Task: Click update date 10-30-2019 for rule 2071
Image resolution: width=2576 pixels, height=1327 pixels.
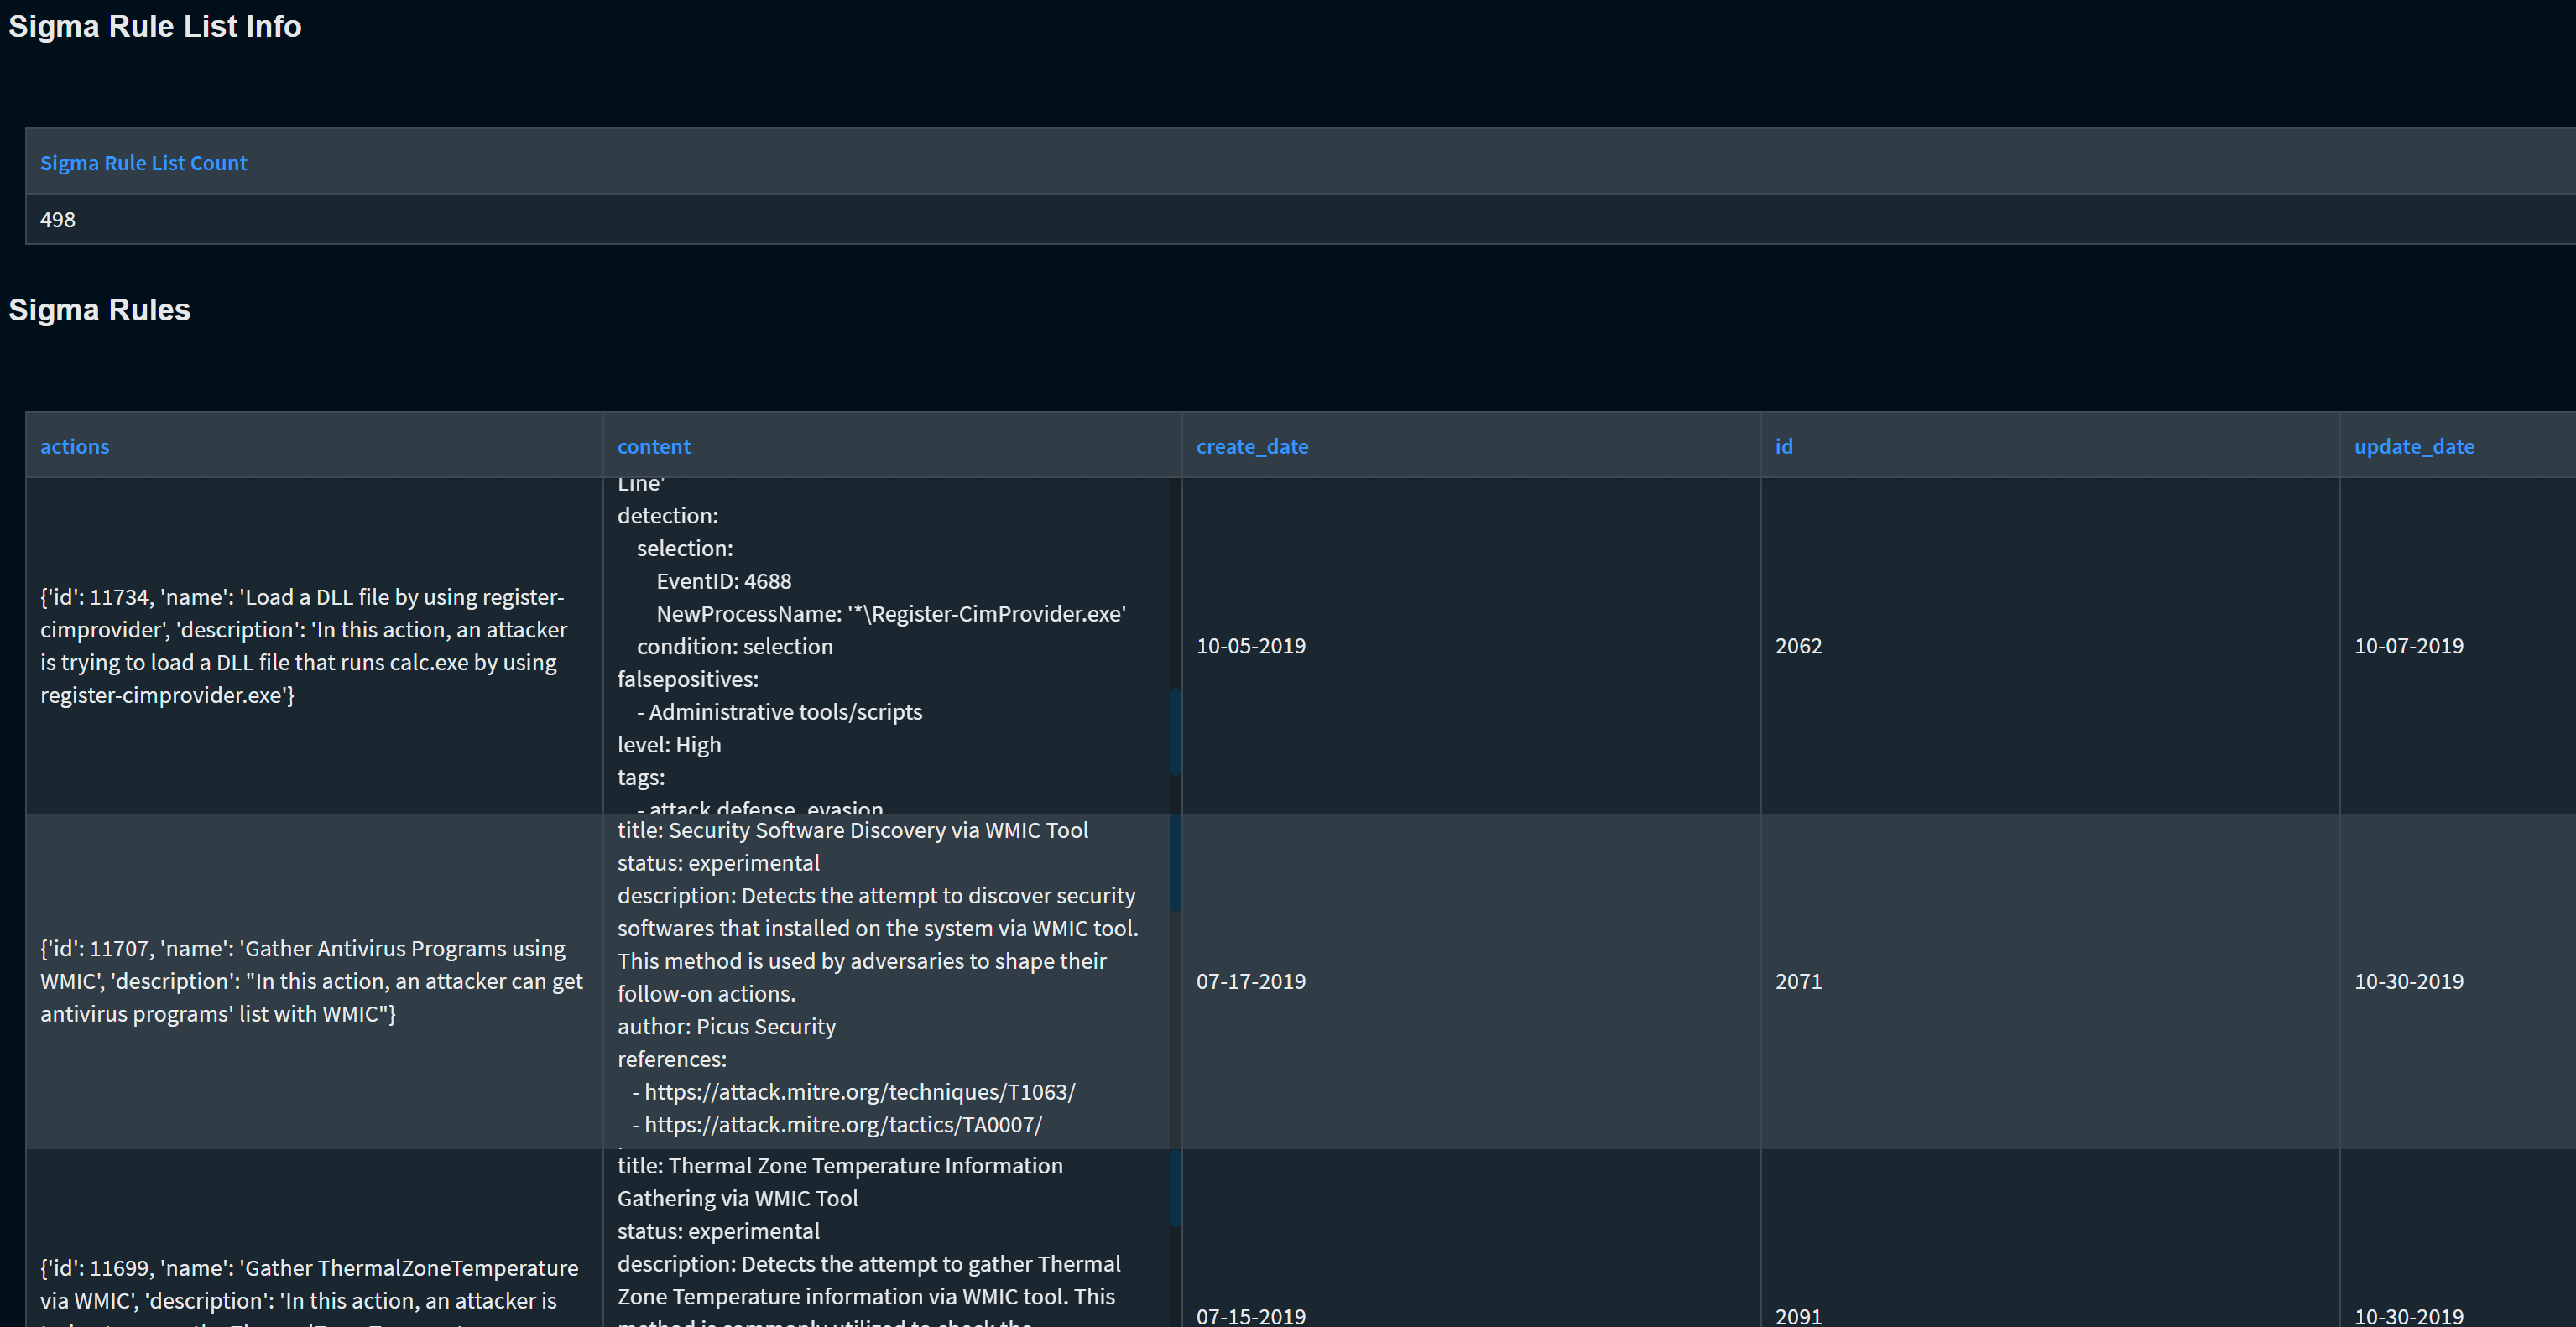Action: (x=2408, y=981)
